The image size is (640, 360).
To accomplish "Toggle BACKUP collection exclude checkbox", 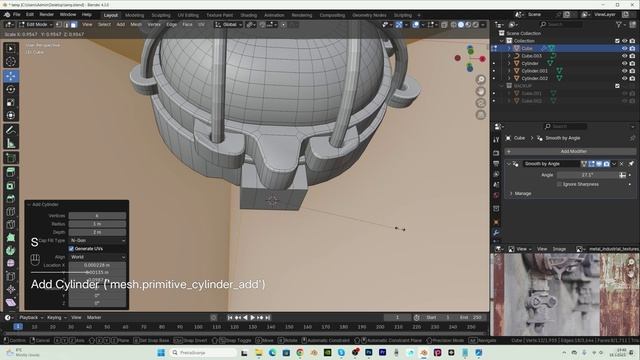I will coord(617,86).
